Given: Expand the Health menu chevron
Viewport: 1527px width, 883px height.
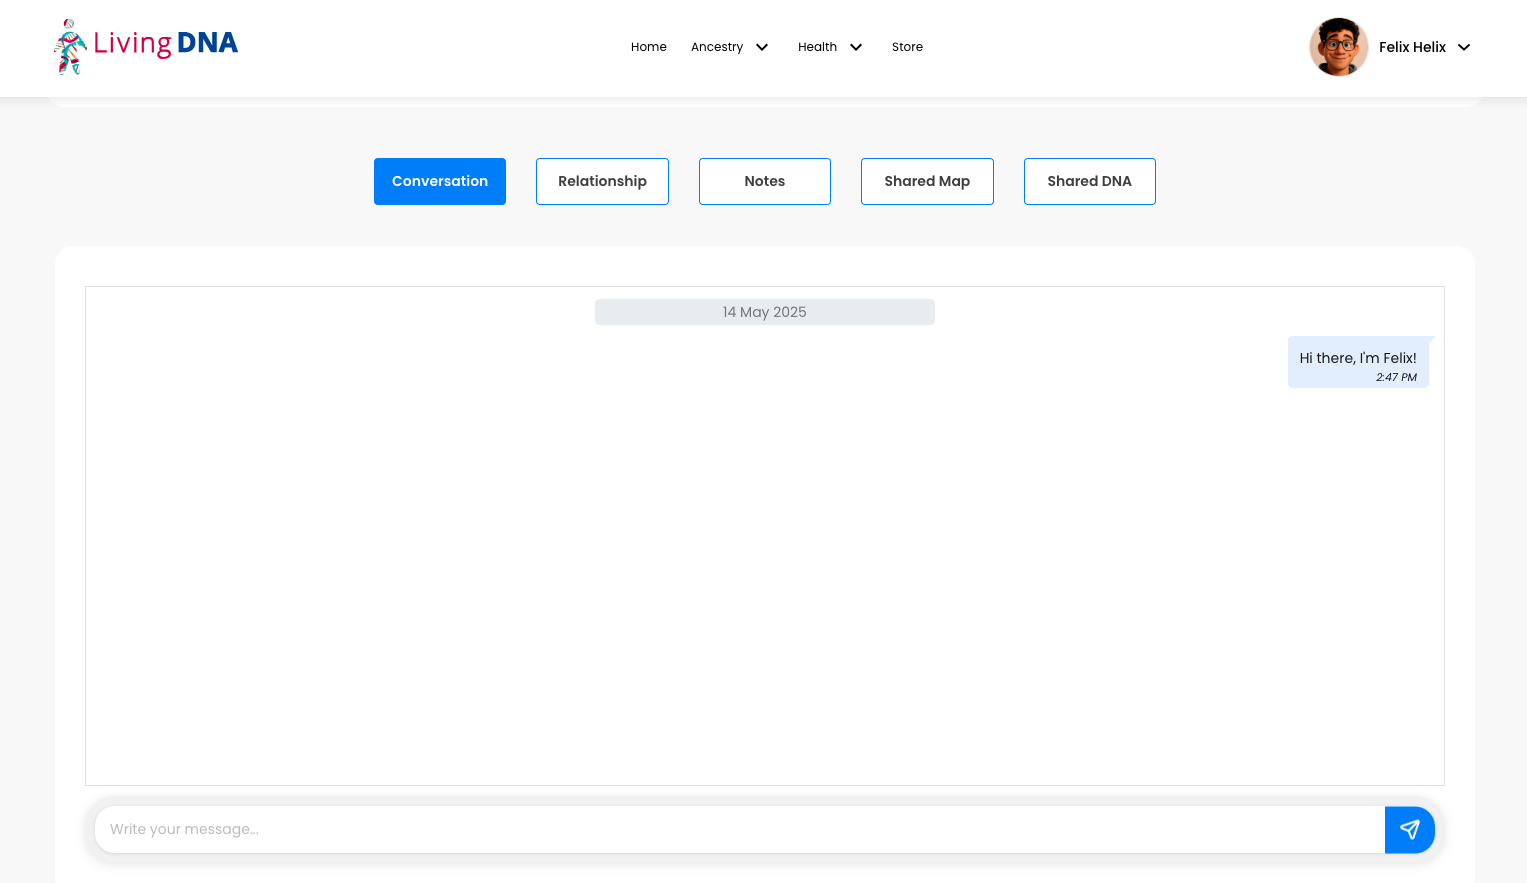Looking at the screenshot, I should tap(856, 47).
